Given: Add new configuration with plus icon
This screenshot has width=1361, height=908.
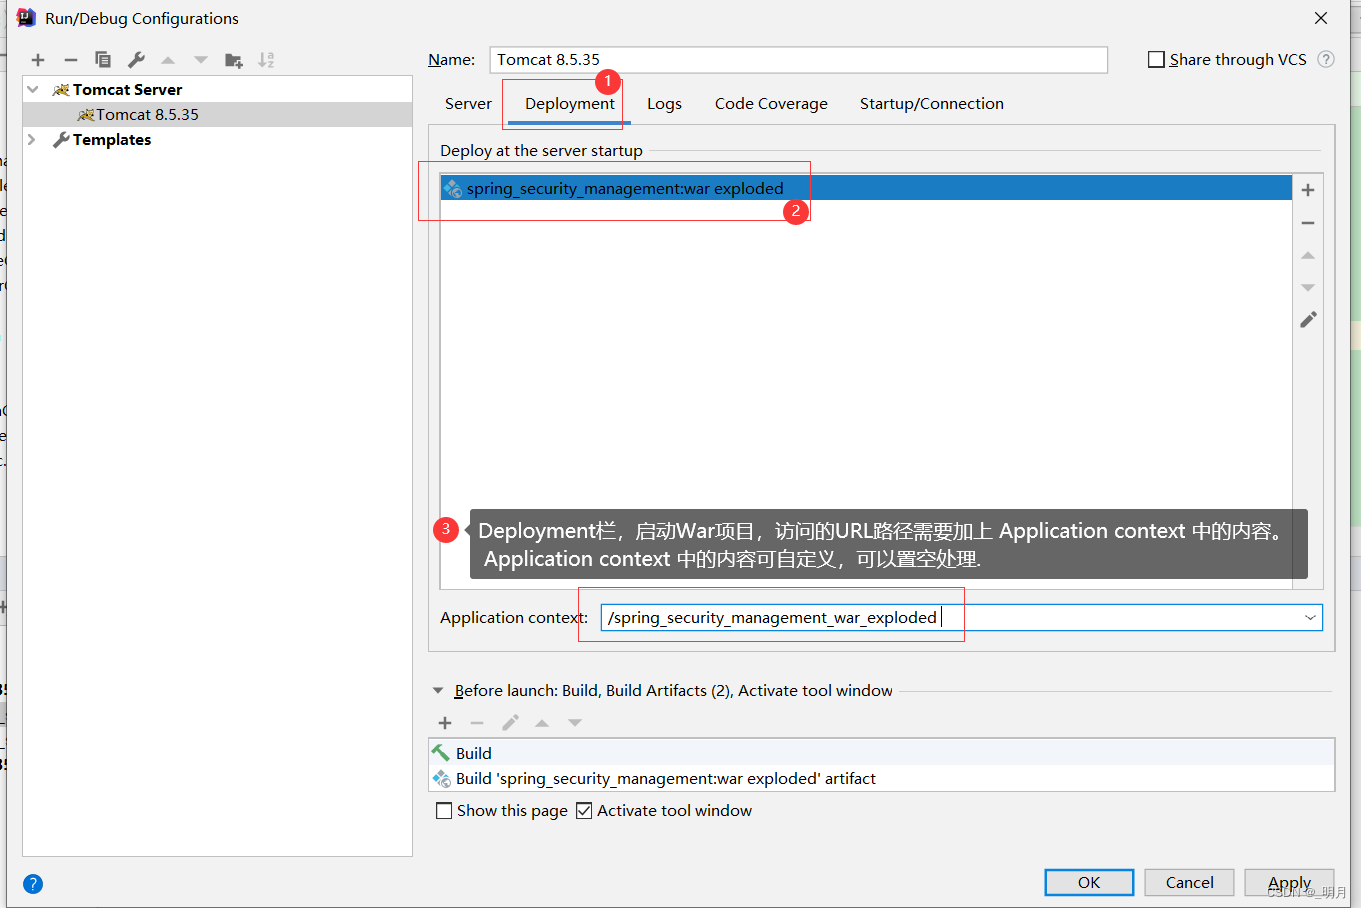Looking at the screenshot, I should pos(38,60).
